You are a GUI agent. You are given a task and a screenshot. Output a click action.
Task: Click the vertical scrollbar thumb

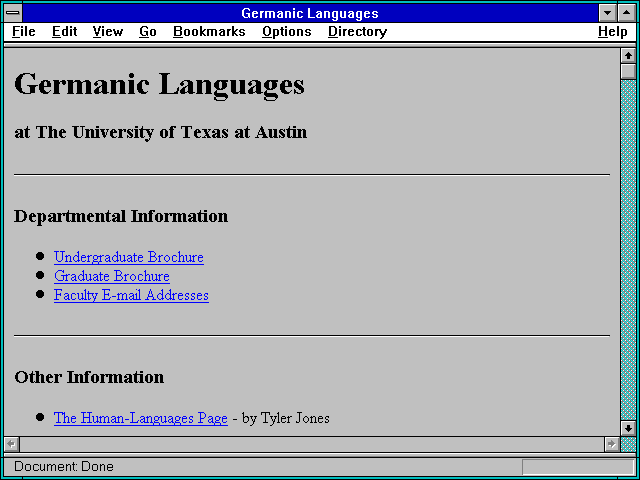coord(628,71)
